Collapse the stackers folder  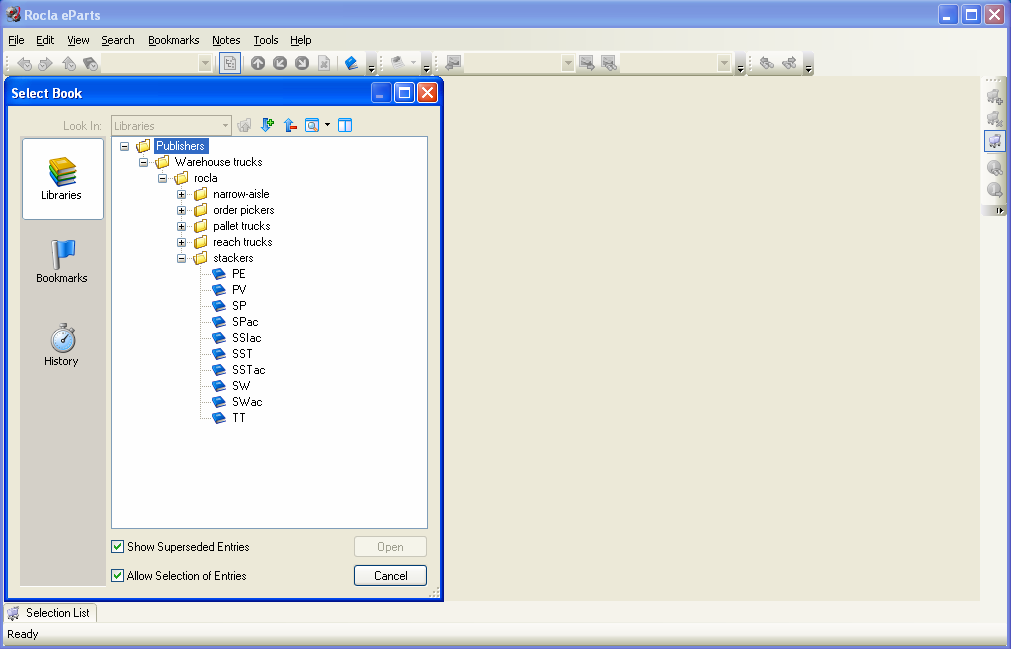[181, 258]
